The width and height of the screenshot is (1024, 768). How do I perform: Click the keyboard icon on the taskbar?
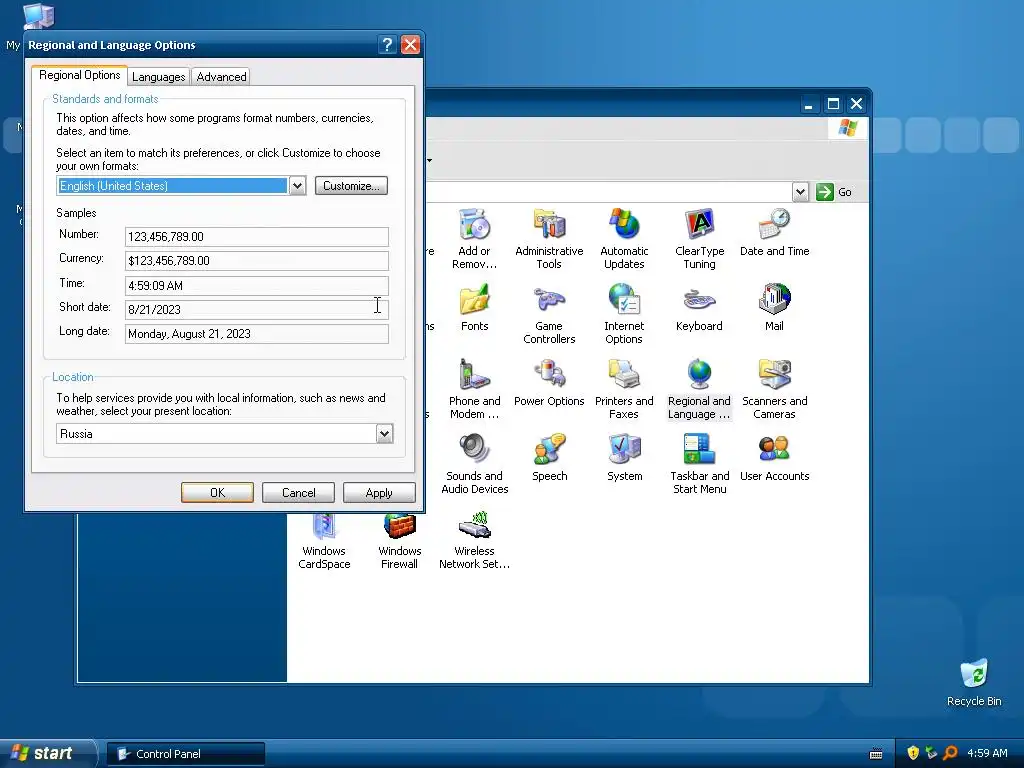tap(876, 754)
